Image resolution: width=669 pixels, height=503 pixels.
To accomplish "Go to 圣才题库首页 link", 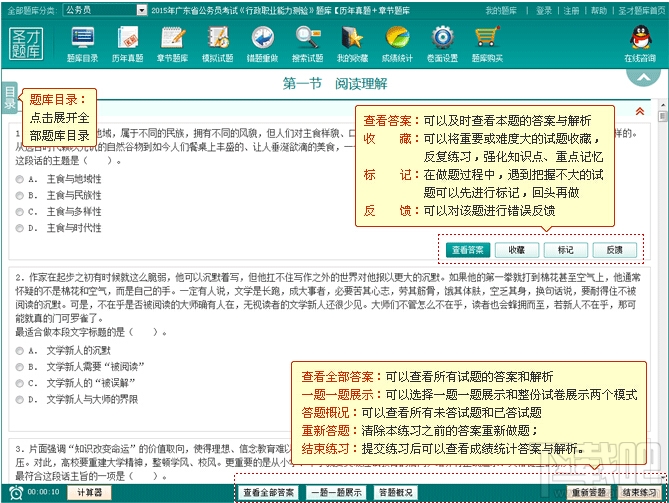I will (642, 11).
